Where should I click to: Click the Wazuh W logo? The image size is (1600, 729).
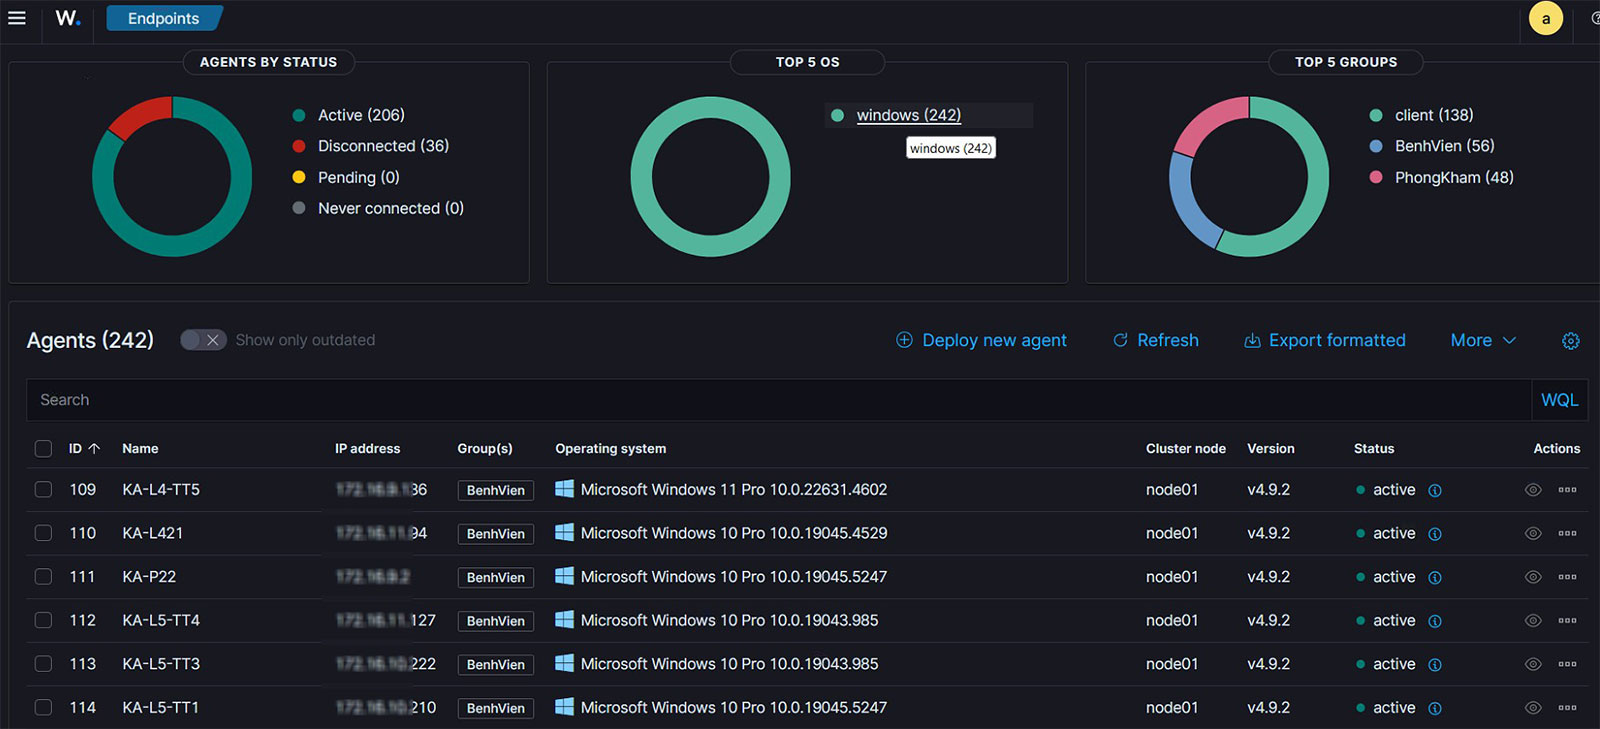tap(67, 18)
